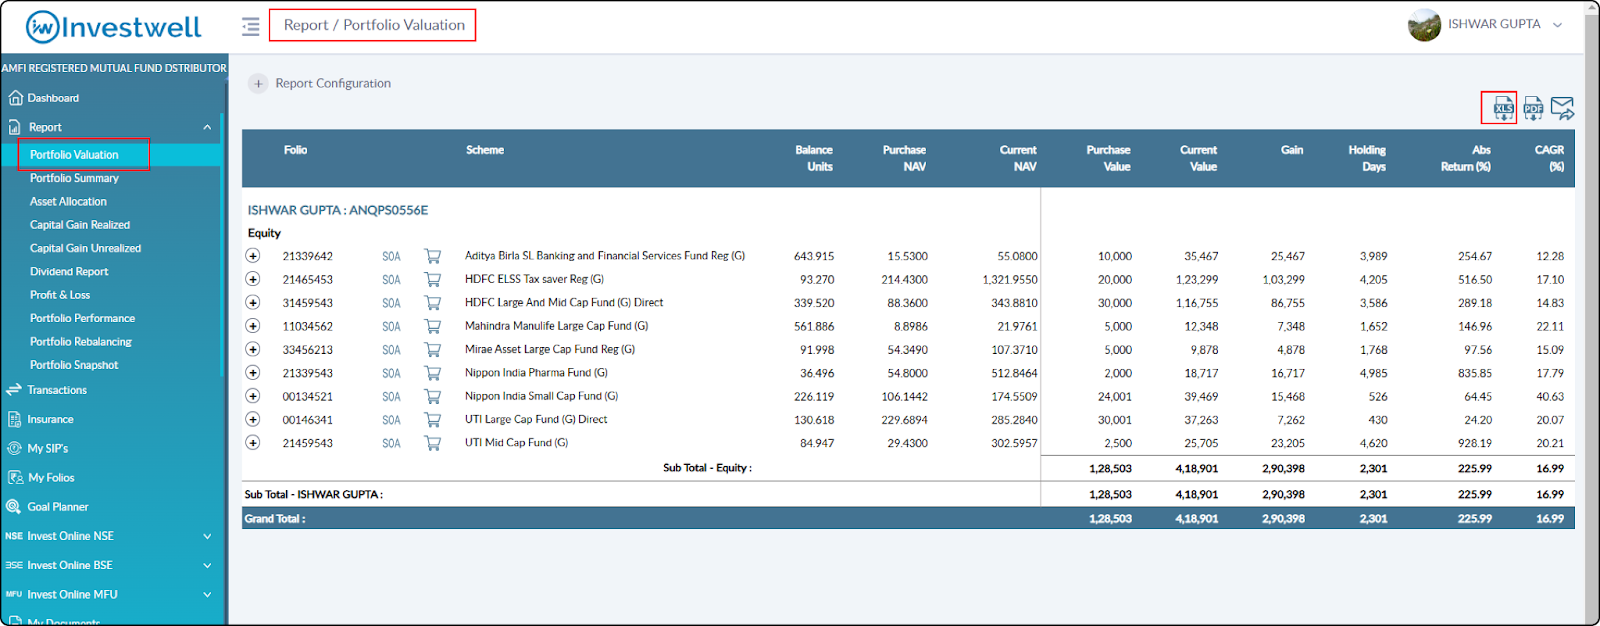Open Portfolio Performance report

pyautogui.click(x=82, y=318)
